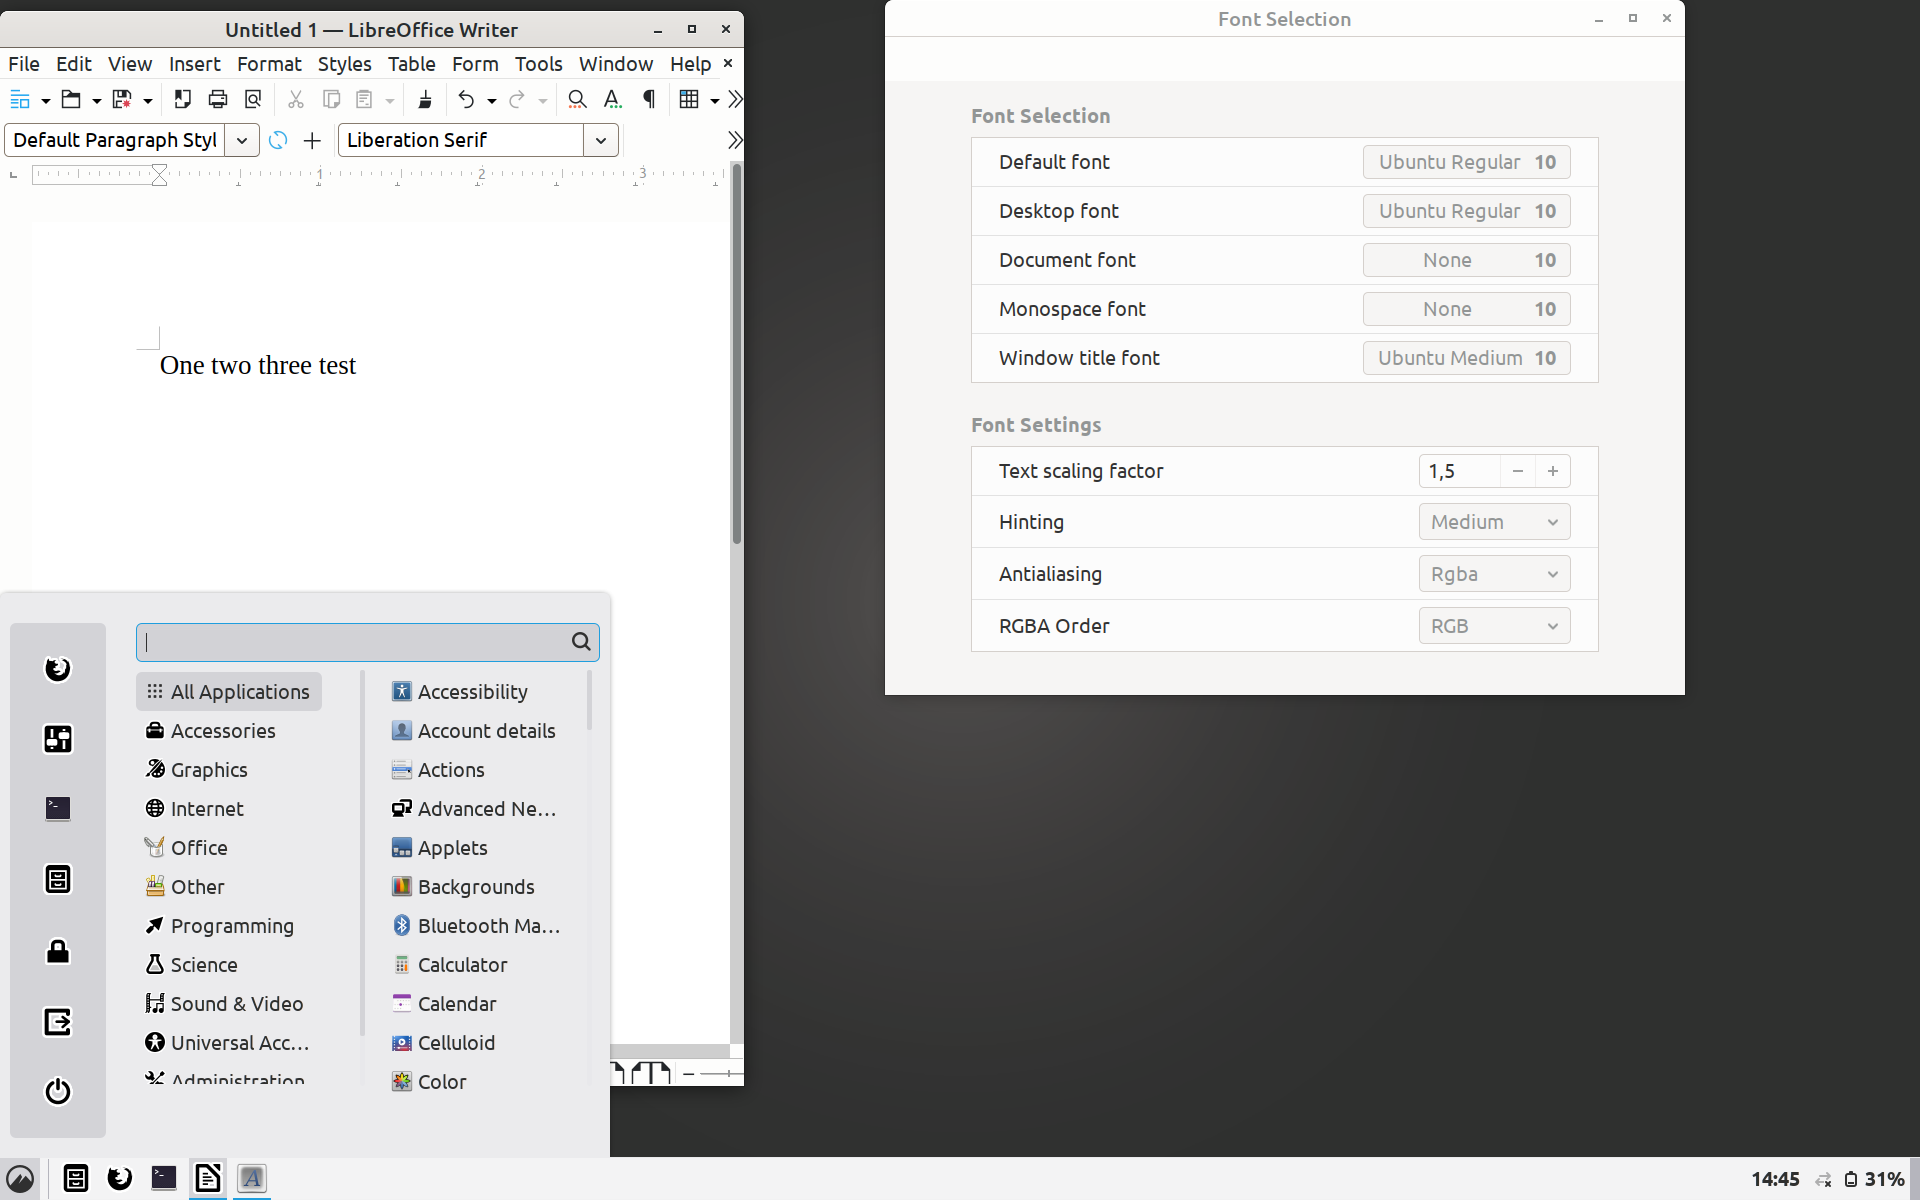Click the New document icon in Writer
1920x1200 pixels.
(x=20, y=99)
